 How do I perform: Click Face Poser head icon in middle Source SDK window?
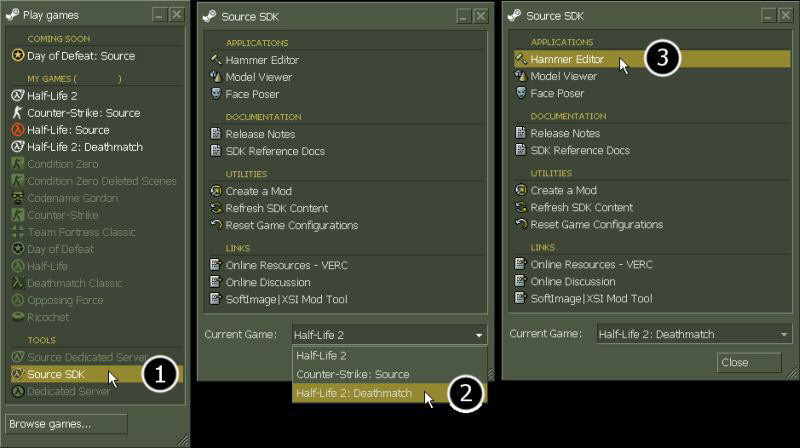pyautogui.click(x=216, y=94)
